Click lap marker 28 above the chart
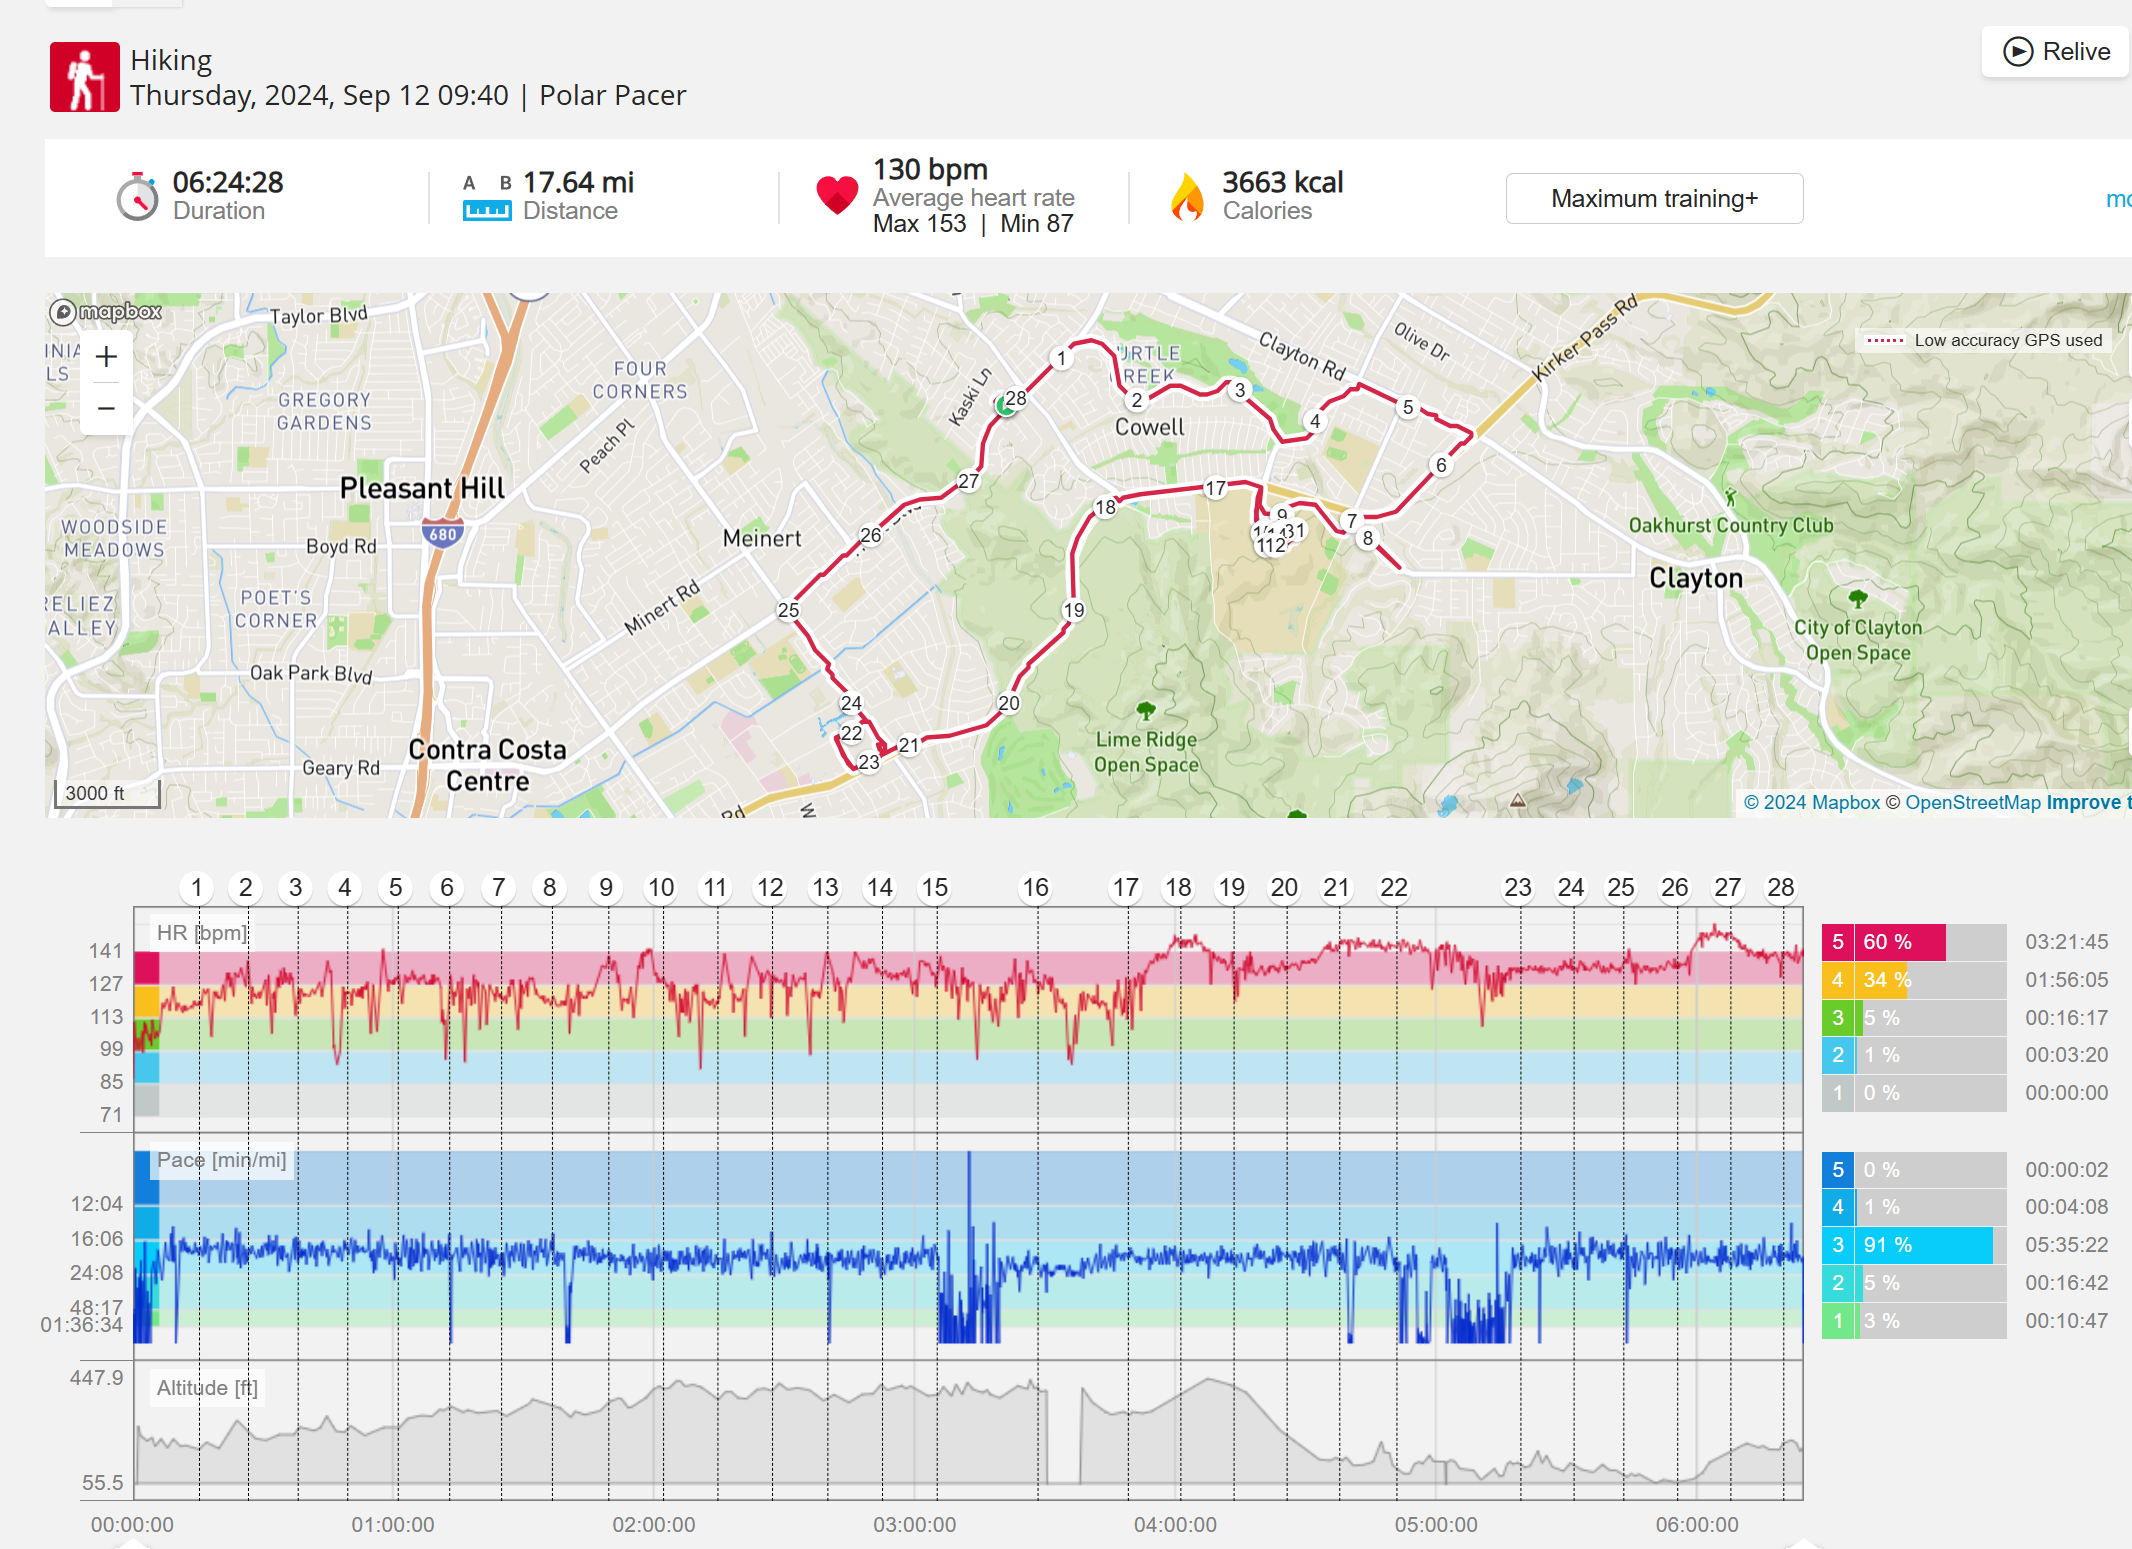The width and height of the screenshot is (2132, 1549). (x=1780, y=887)
